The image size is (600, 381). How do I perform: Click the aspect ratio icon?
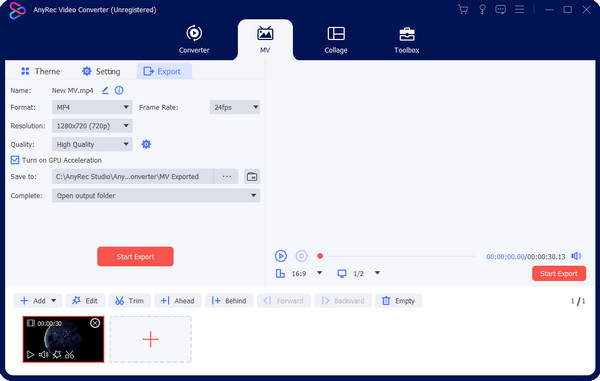click(x=280, y=273)
